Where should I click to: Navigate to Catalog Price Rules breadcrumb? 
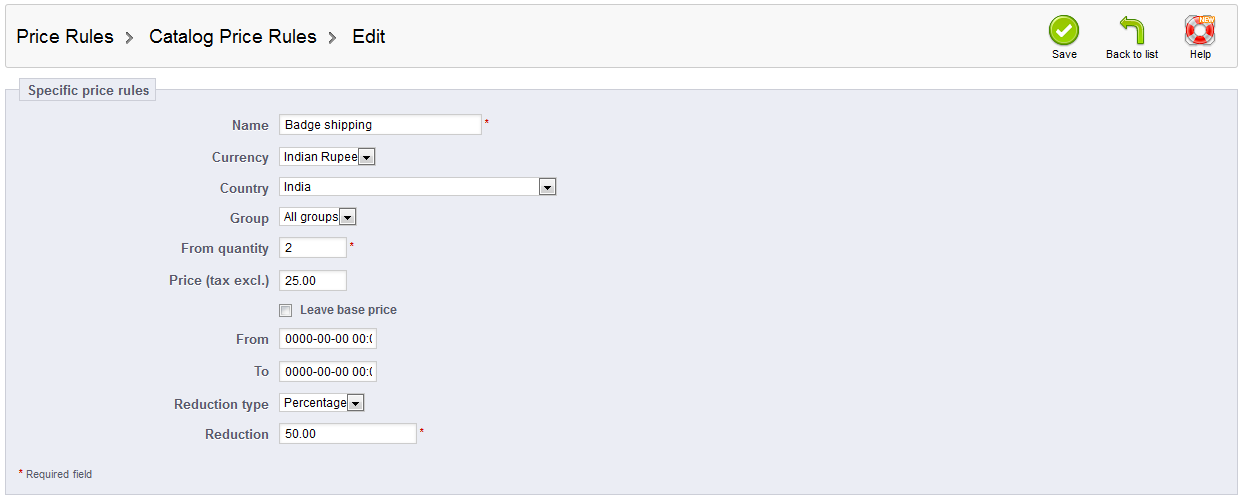pyautogui.click(x=233, y=37)
